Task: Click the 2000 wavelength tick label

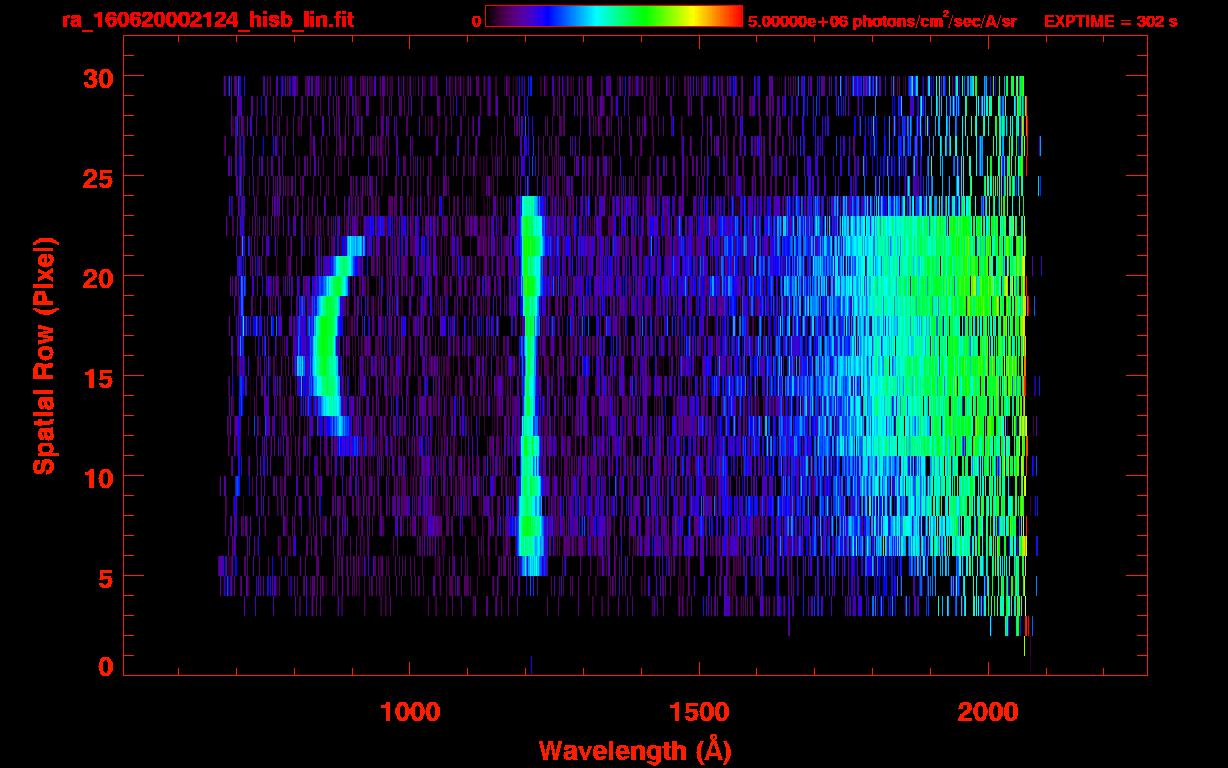Action: pyautogui.click(x=988, y=711)
